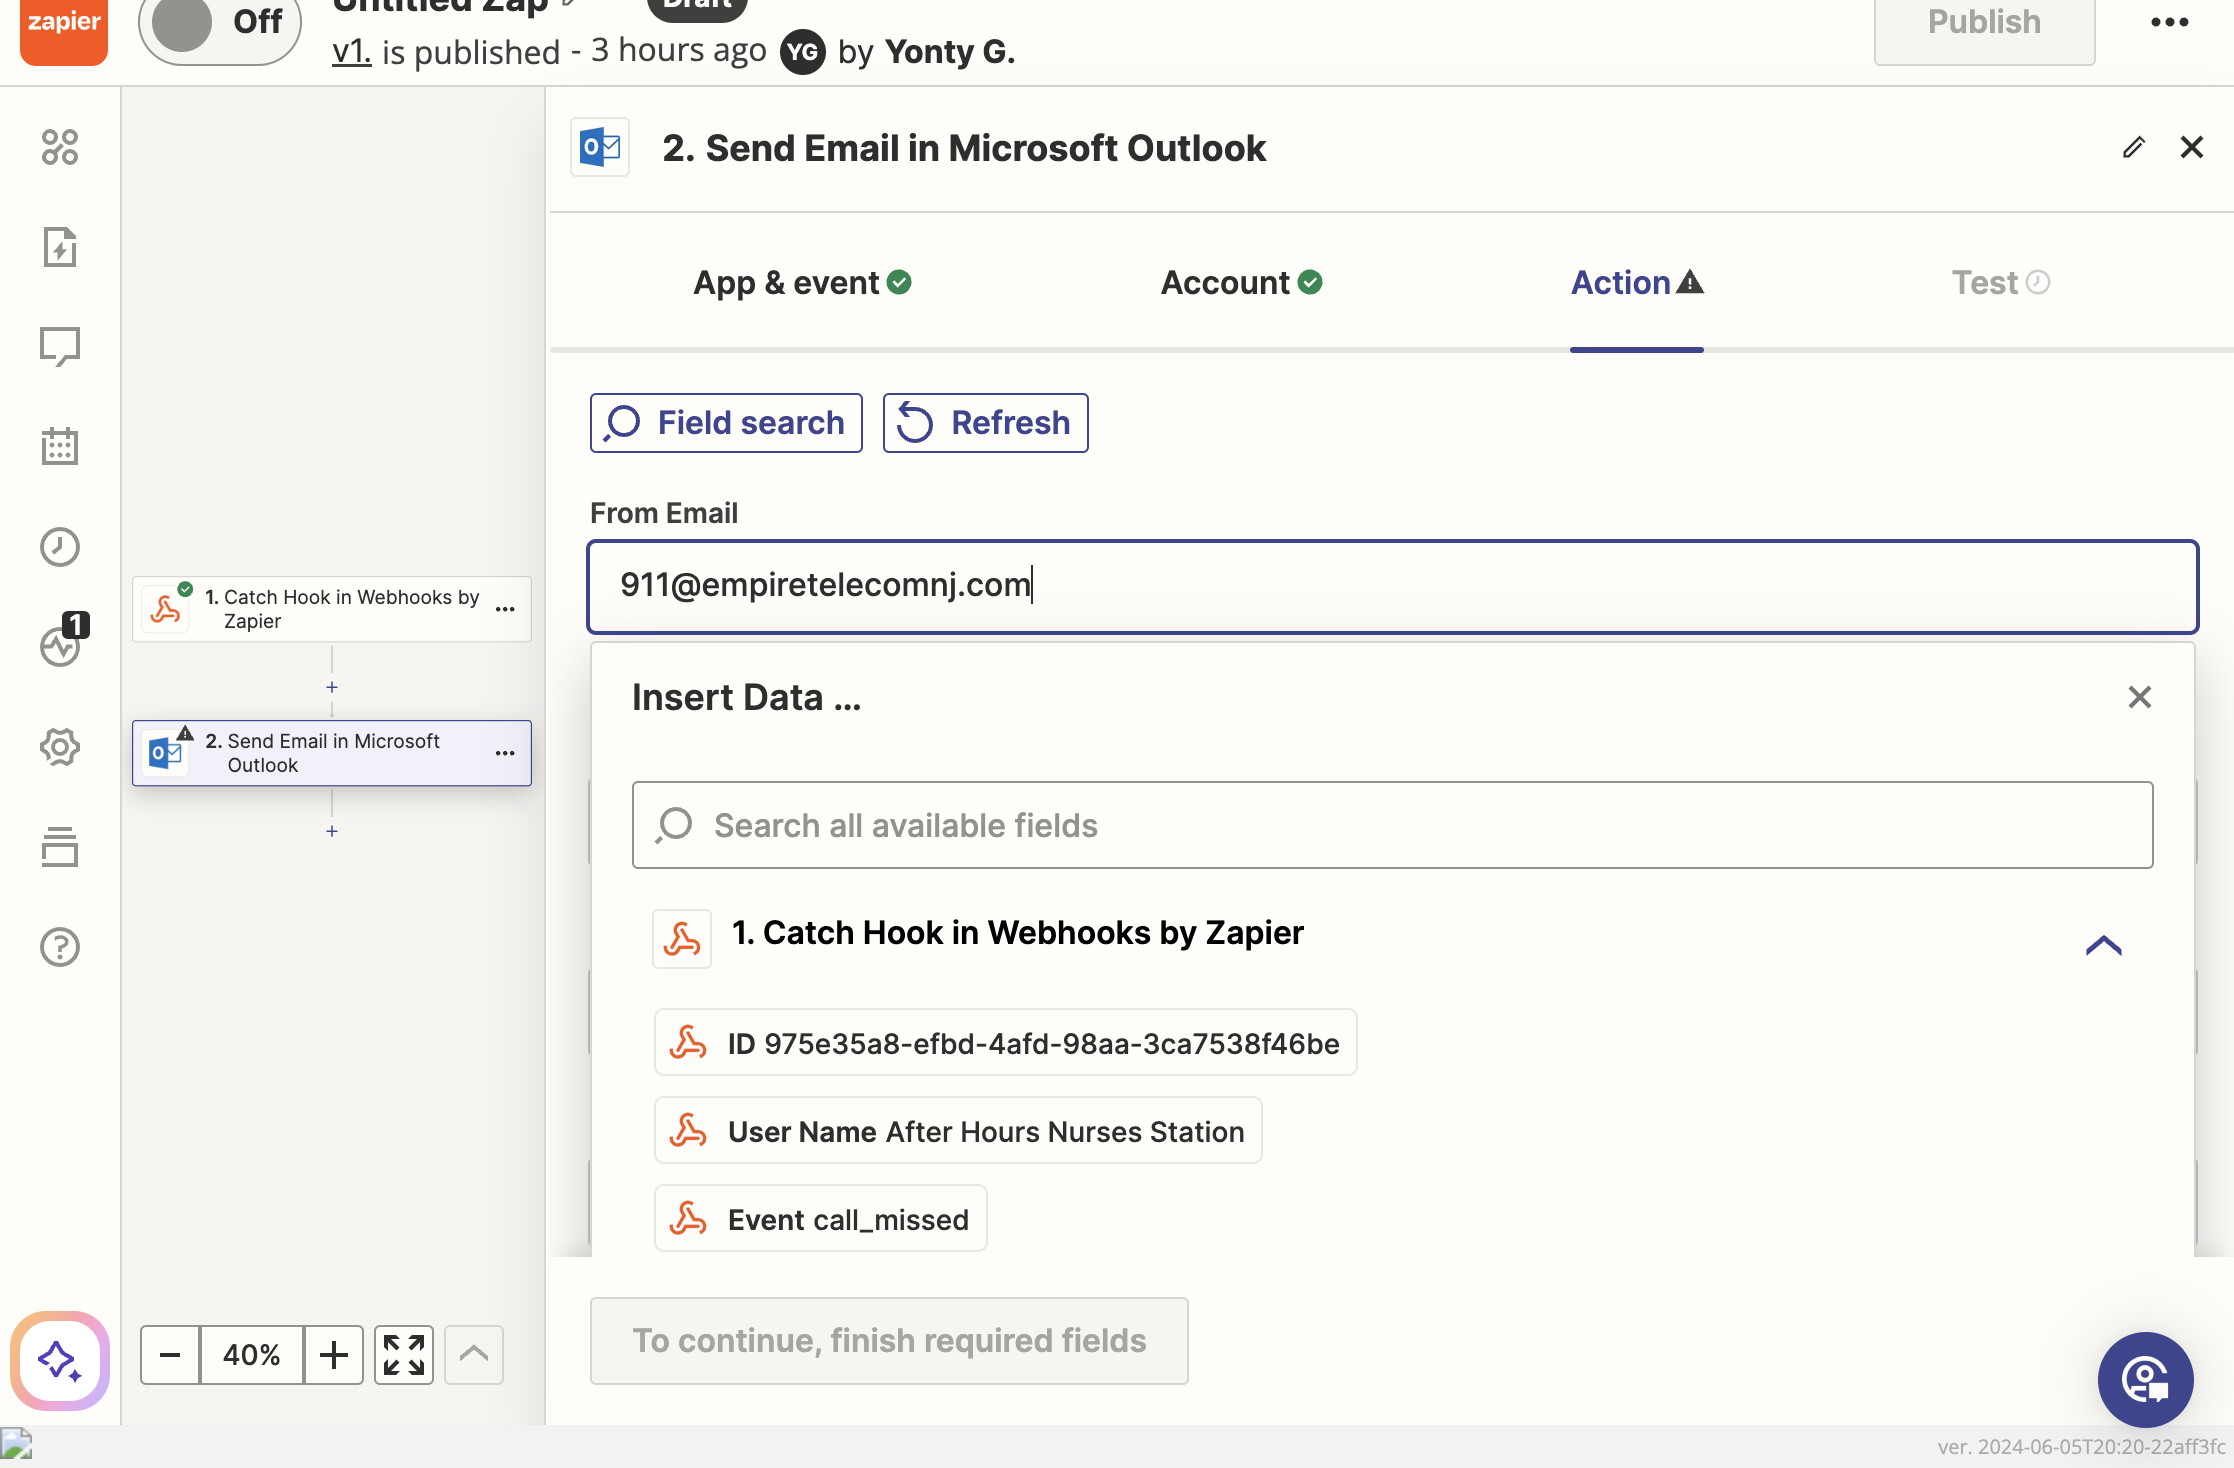Open the v1. version link

click(x=351, y=51)
